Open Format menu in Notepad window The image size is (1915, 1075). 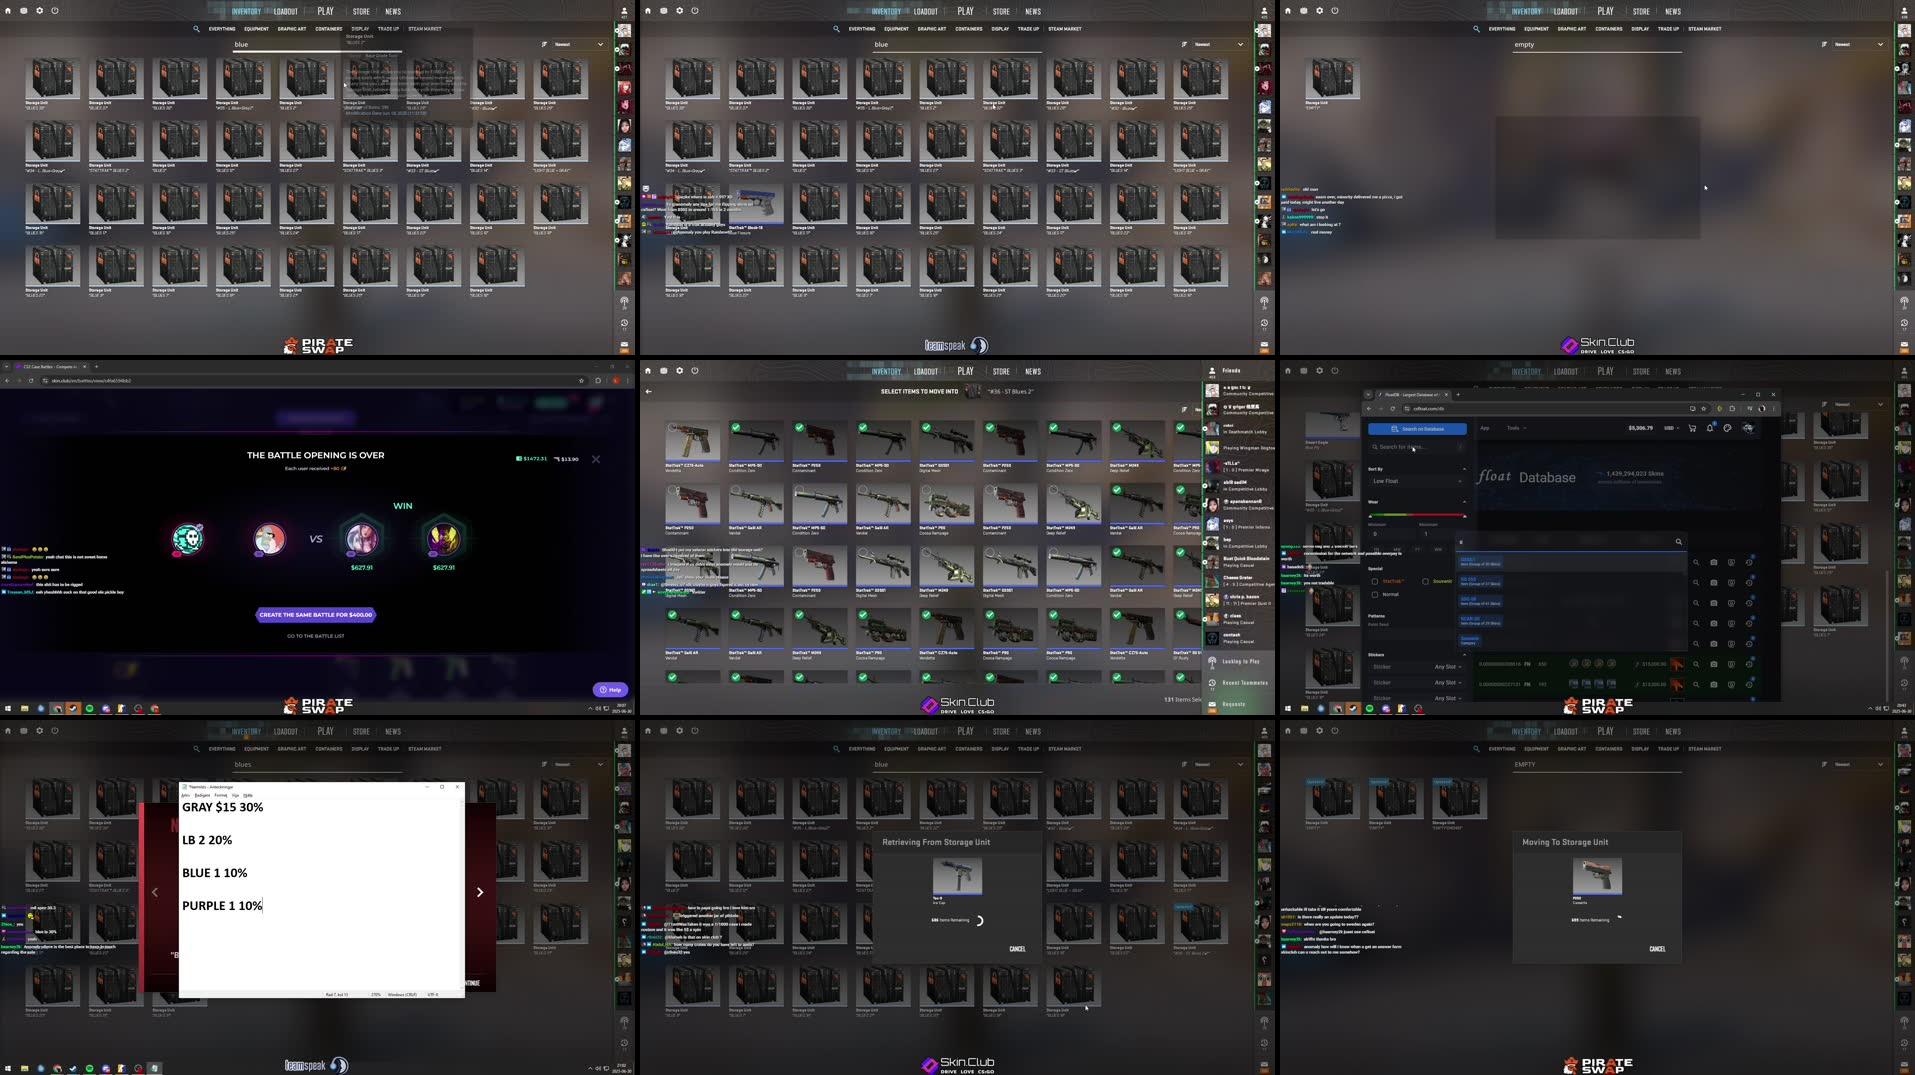pyautogui.click(x=220, y=796)
